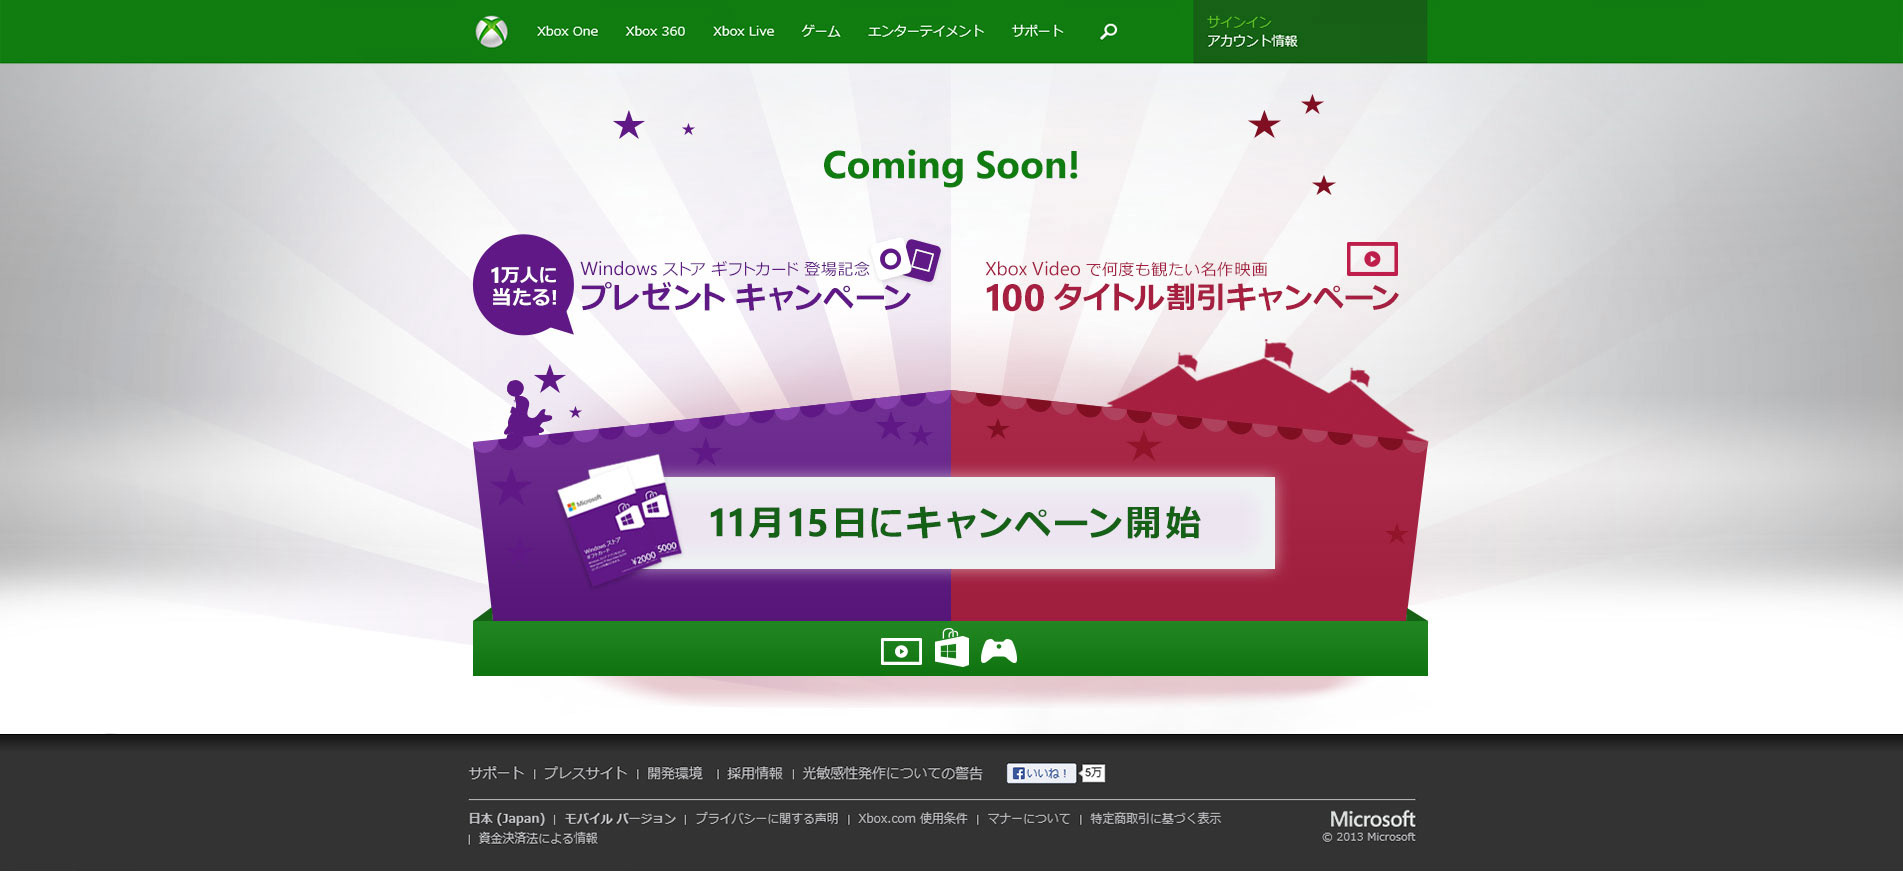Viewport: 1903px width, 871px height.
Task: Open Xbox.com 使用条件 link
Action: [912, 818]
